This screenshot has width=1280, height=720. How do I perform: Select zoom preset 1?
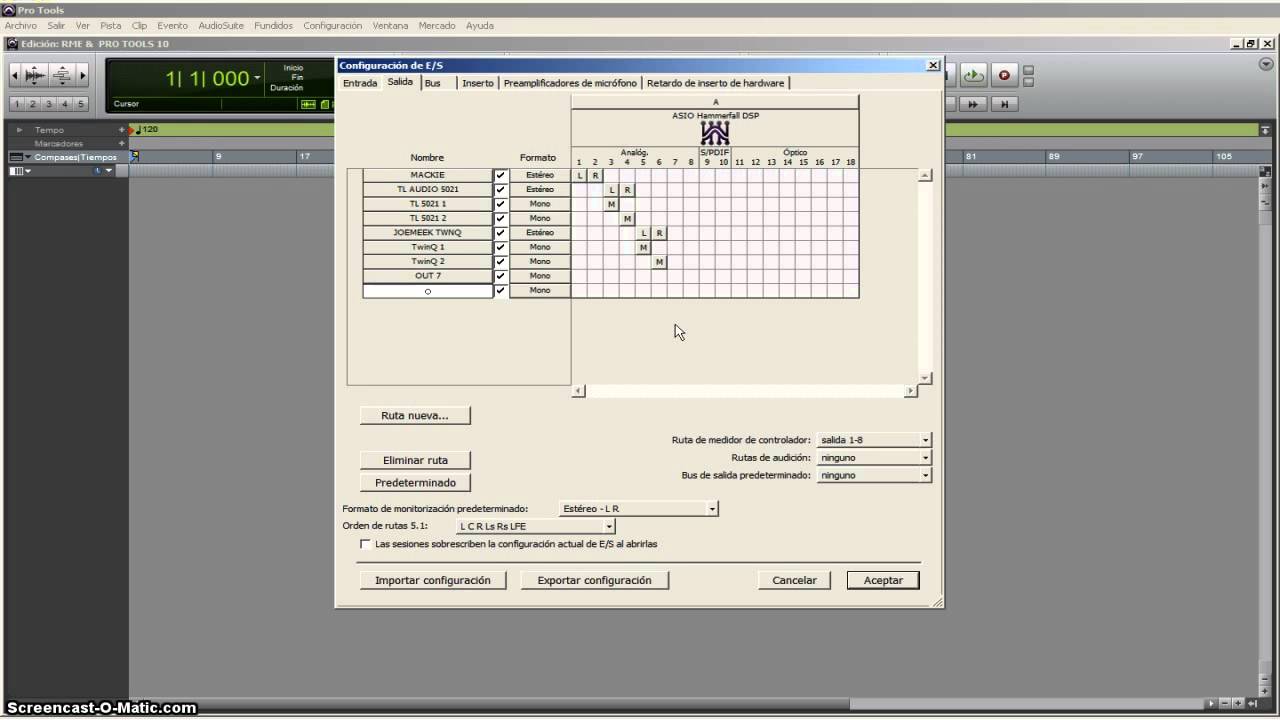tap(17, 104)
